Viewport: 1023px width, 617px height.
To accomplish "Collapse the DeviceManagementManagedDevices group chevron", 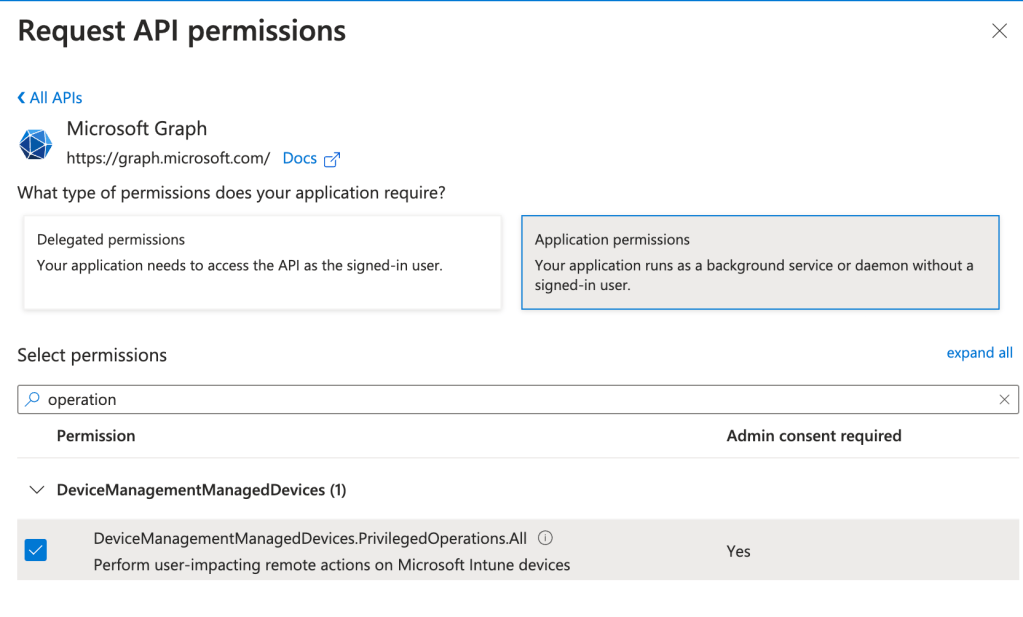I will pyautogui.click(x=37, y=490).
